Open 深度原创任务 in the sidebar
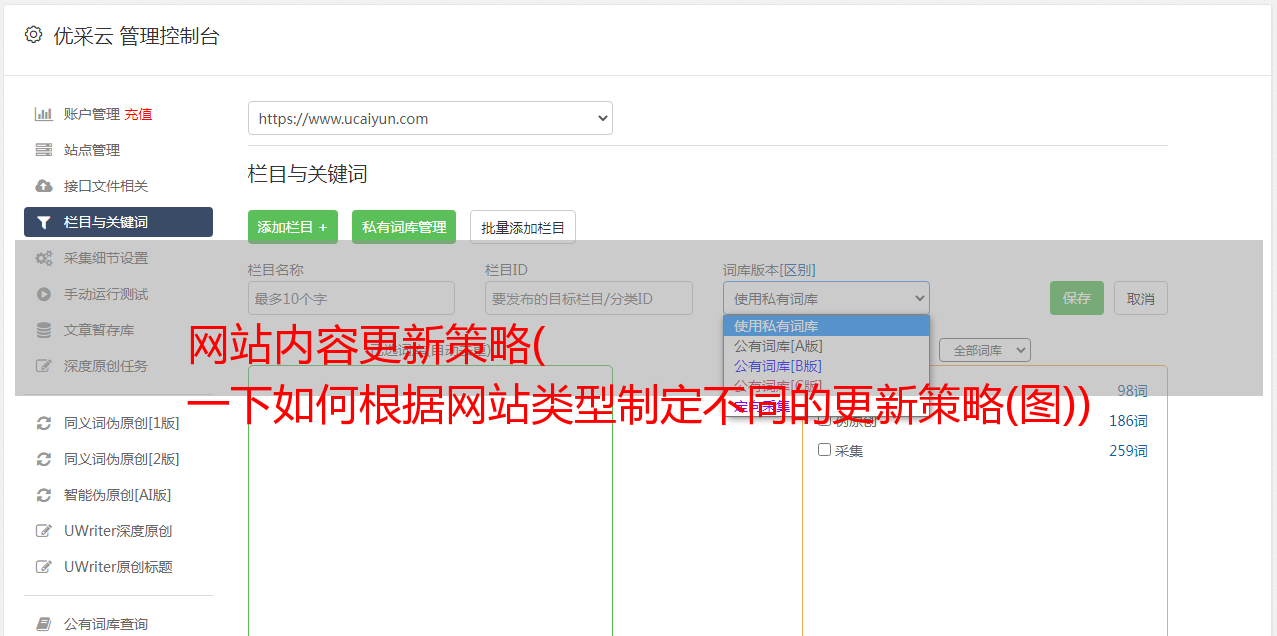The width and height of the screenshot is (1277, 636). (x=106, y=366)
